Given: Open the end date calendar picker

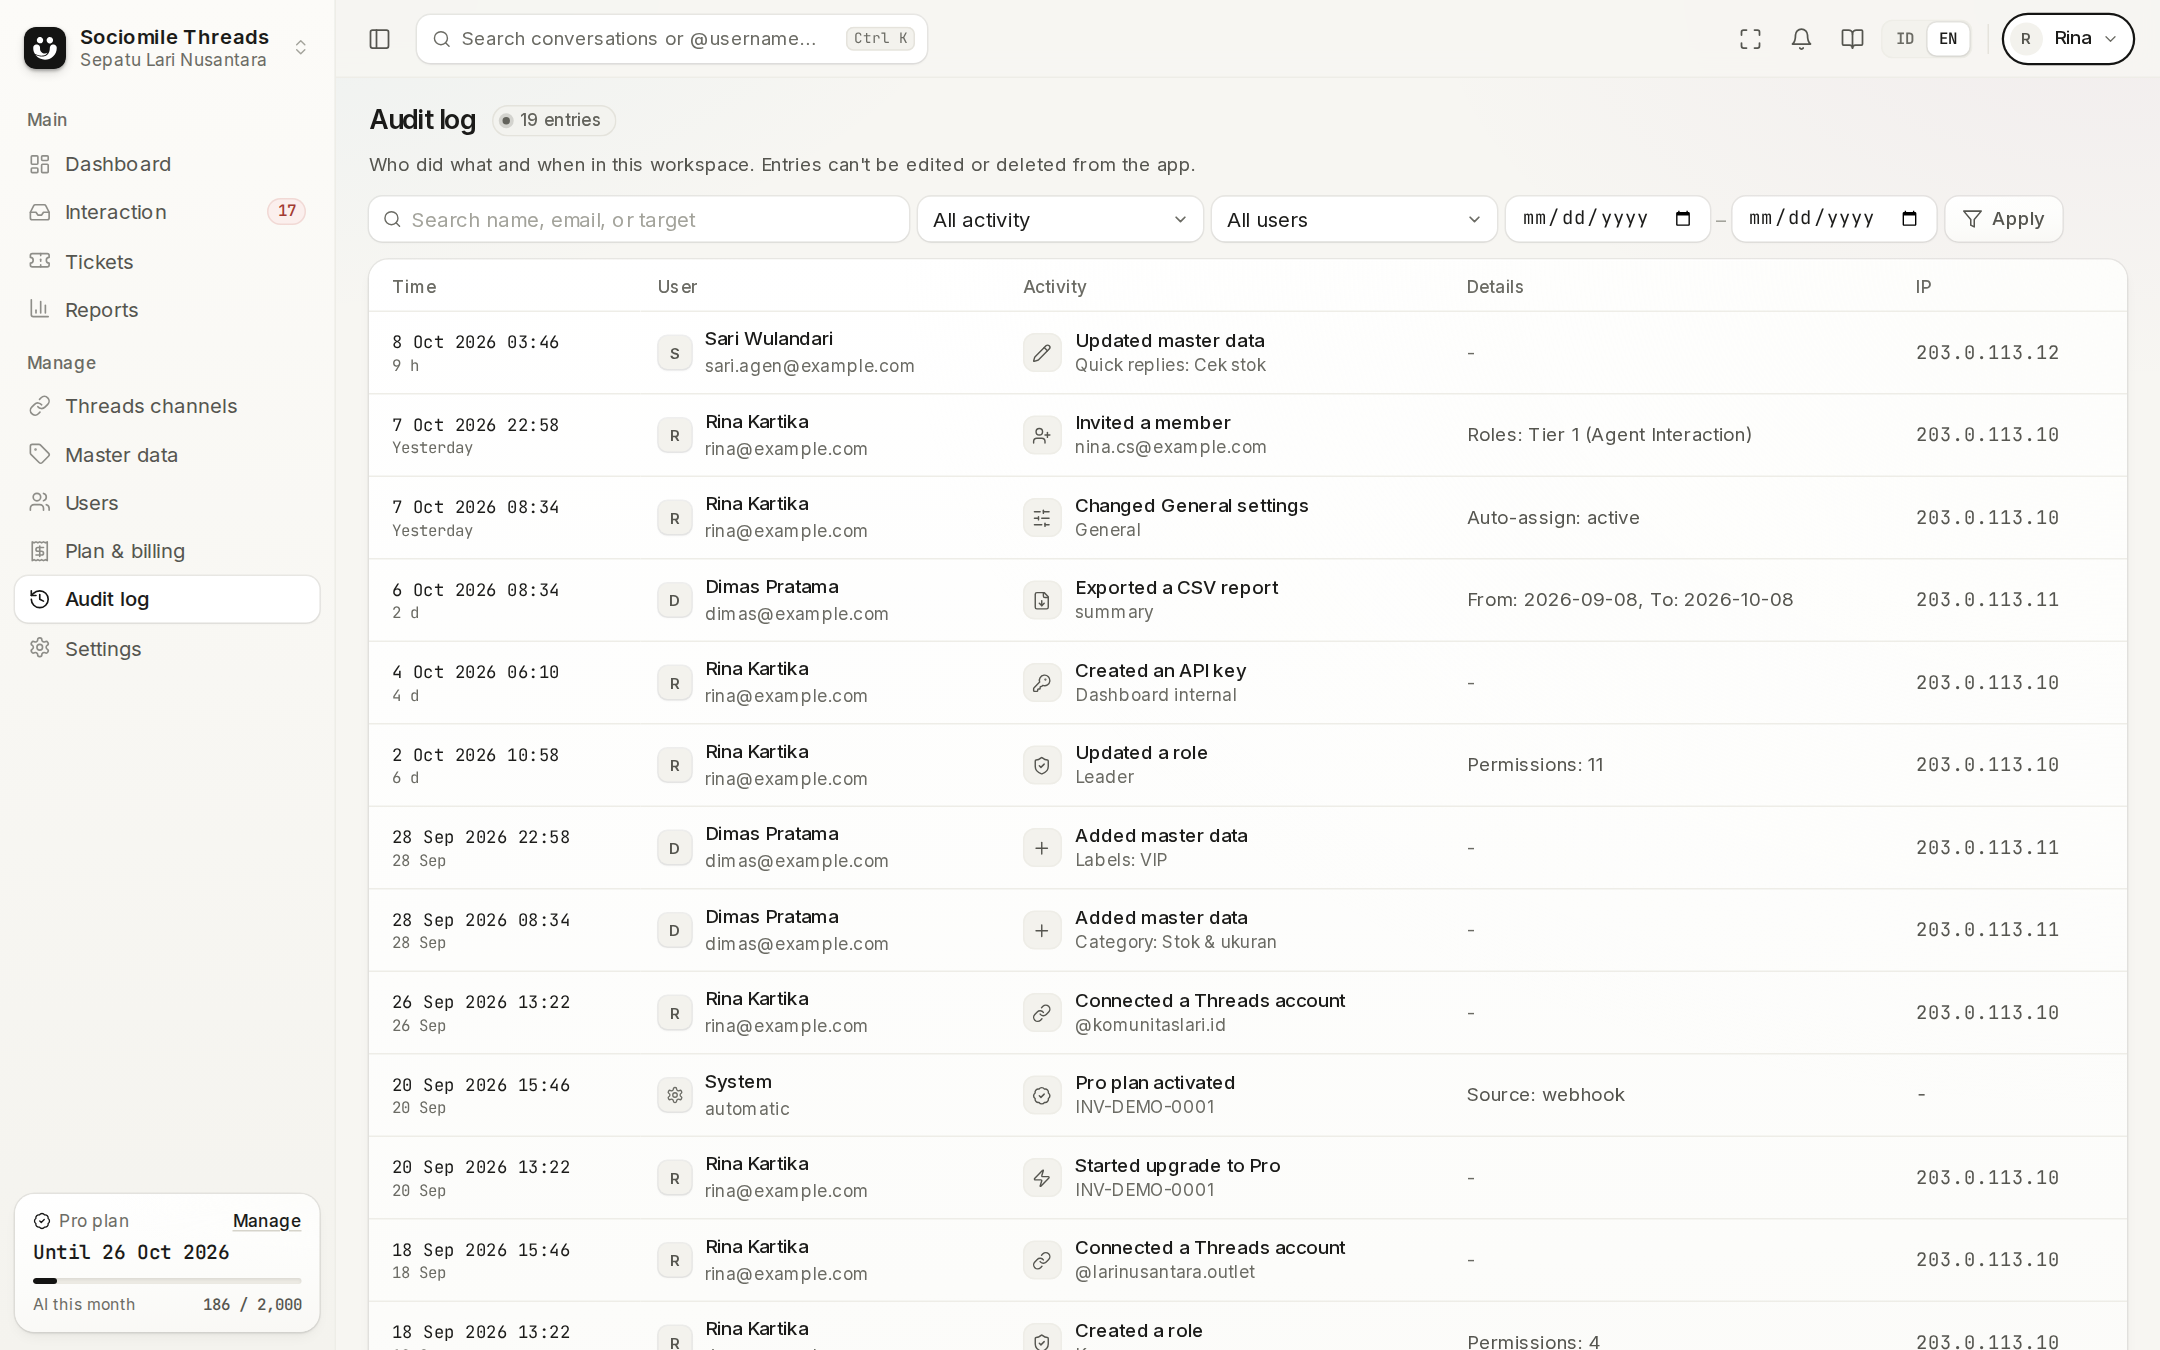Looking at the screenshot, I should tap(1909, 219).
